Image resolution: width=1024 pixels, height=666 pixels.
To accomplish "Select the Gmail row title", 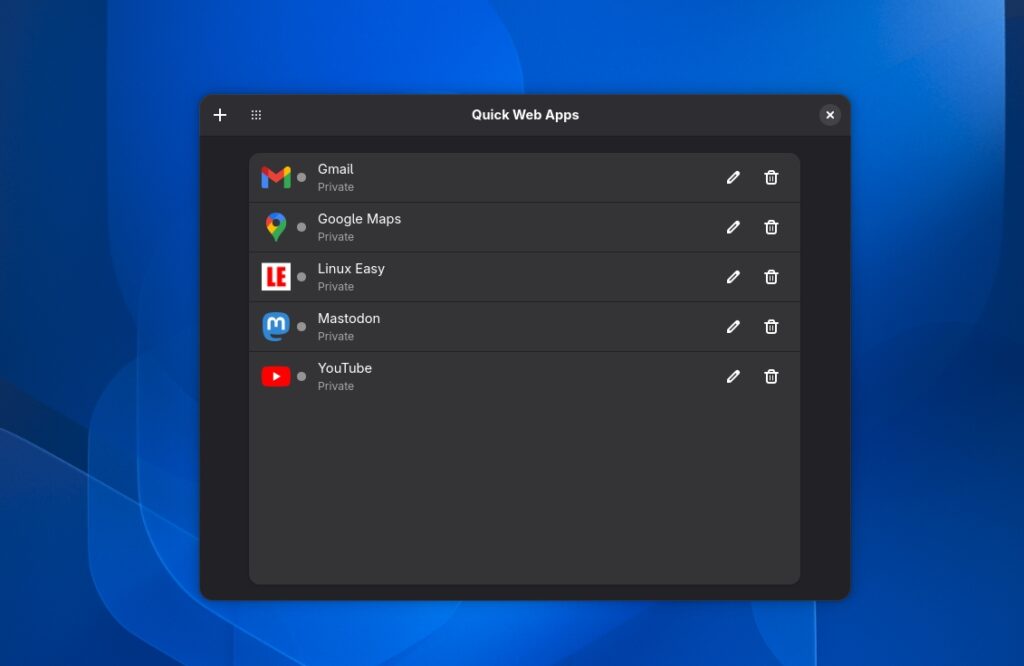I will coord(336,169).
